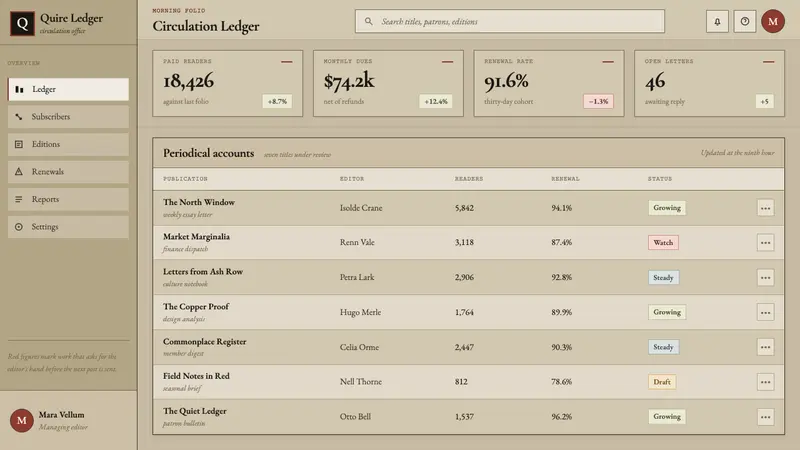Go to the Ledger section
This screenshot has width=800, height=450.
pyautogui.click(x=68, y=89)
